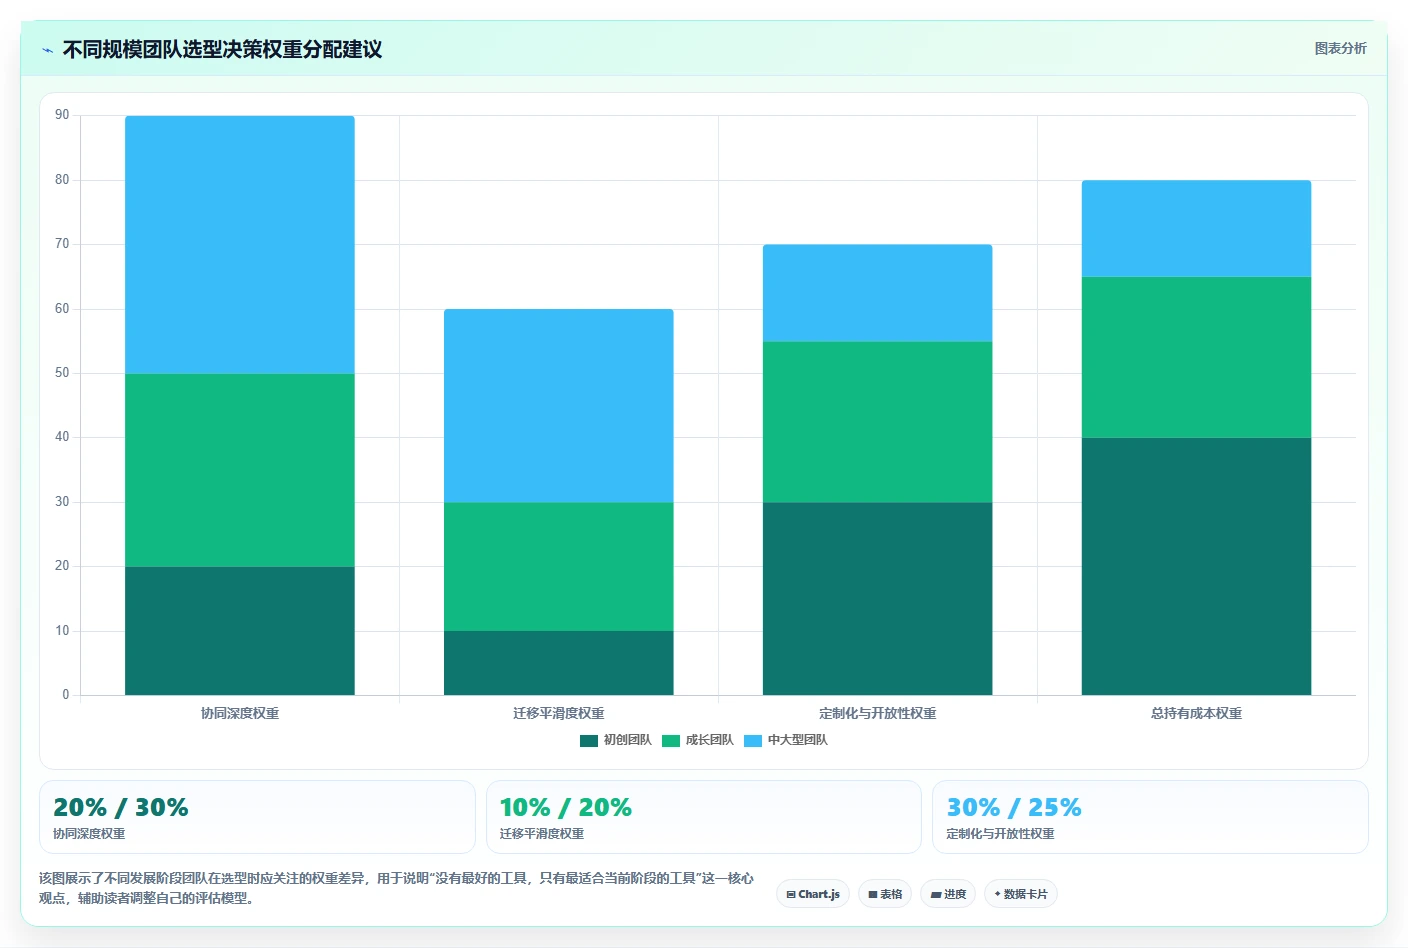Click the 30% / 25% stat card value
The height and width of the screenshot is (948, 1408).
coord(1014,807)
